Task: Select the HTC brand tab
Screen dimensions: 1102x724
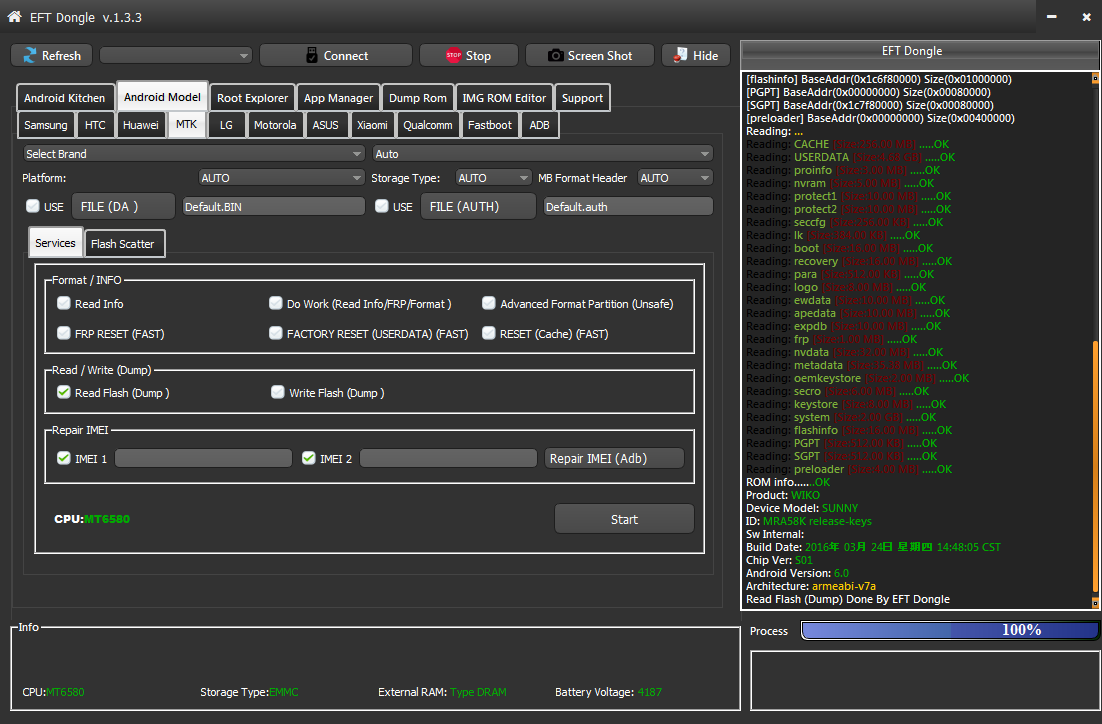Action: pyautogui.click(x=95, y=125)
